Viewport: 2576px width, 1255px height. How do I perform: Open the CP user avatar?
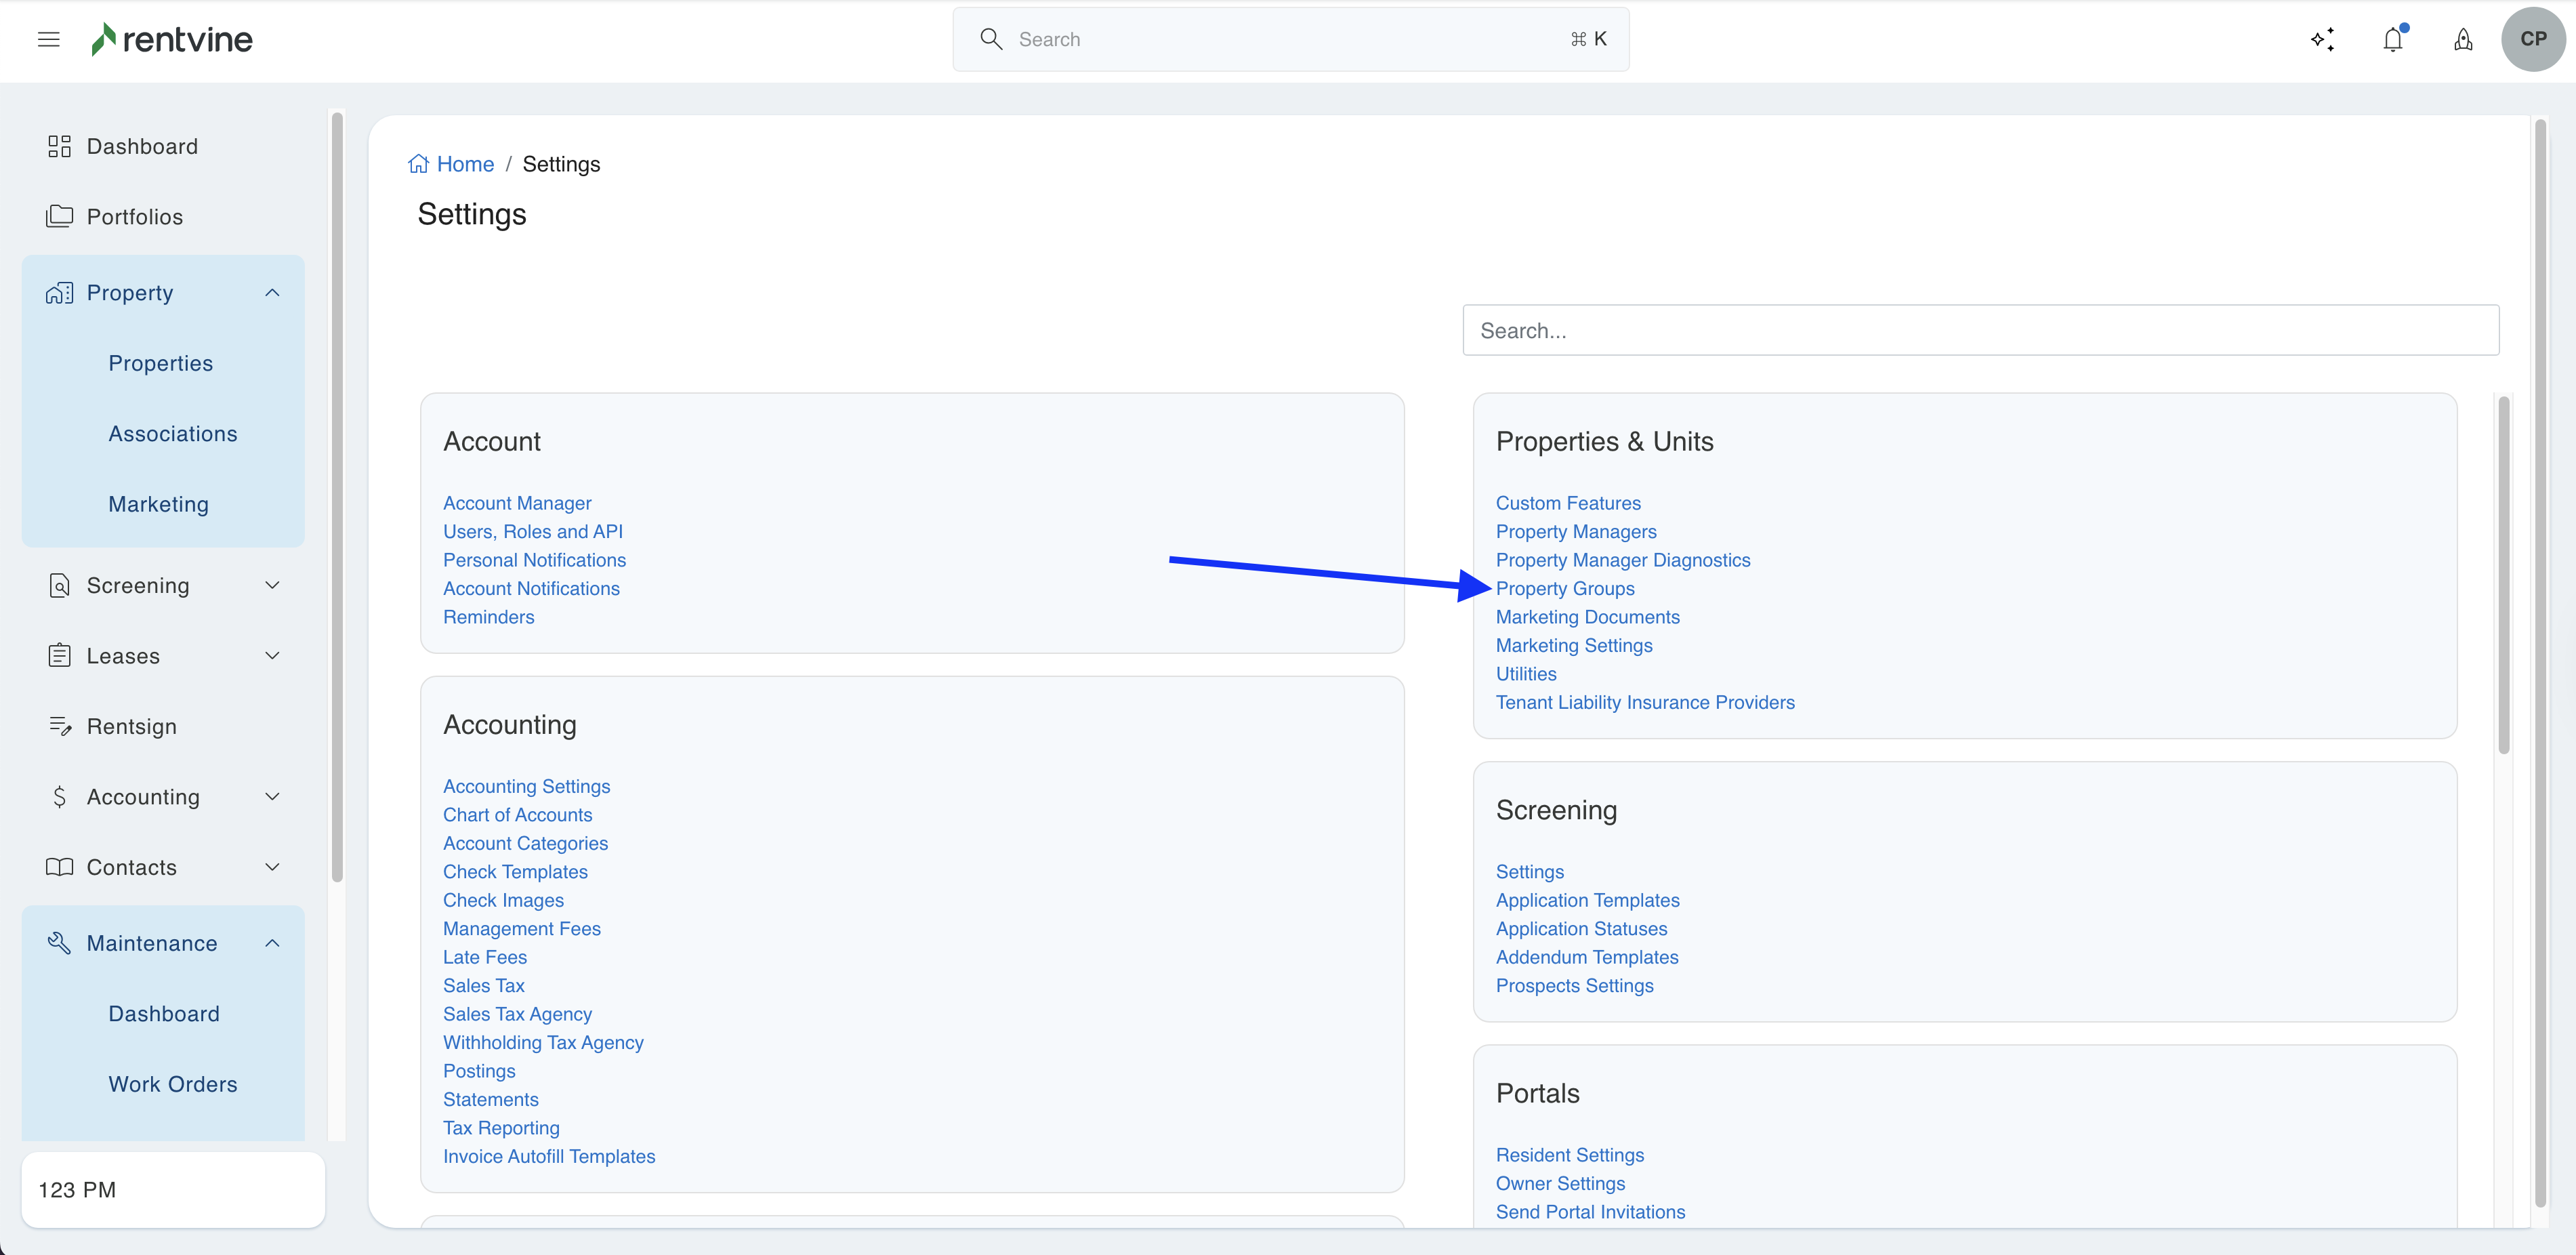[x=2532, y=39]
